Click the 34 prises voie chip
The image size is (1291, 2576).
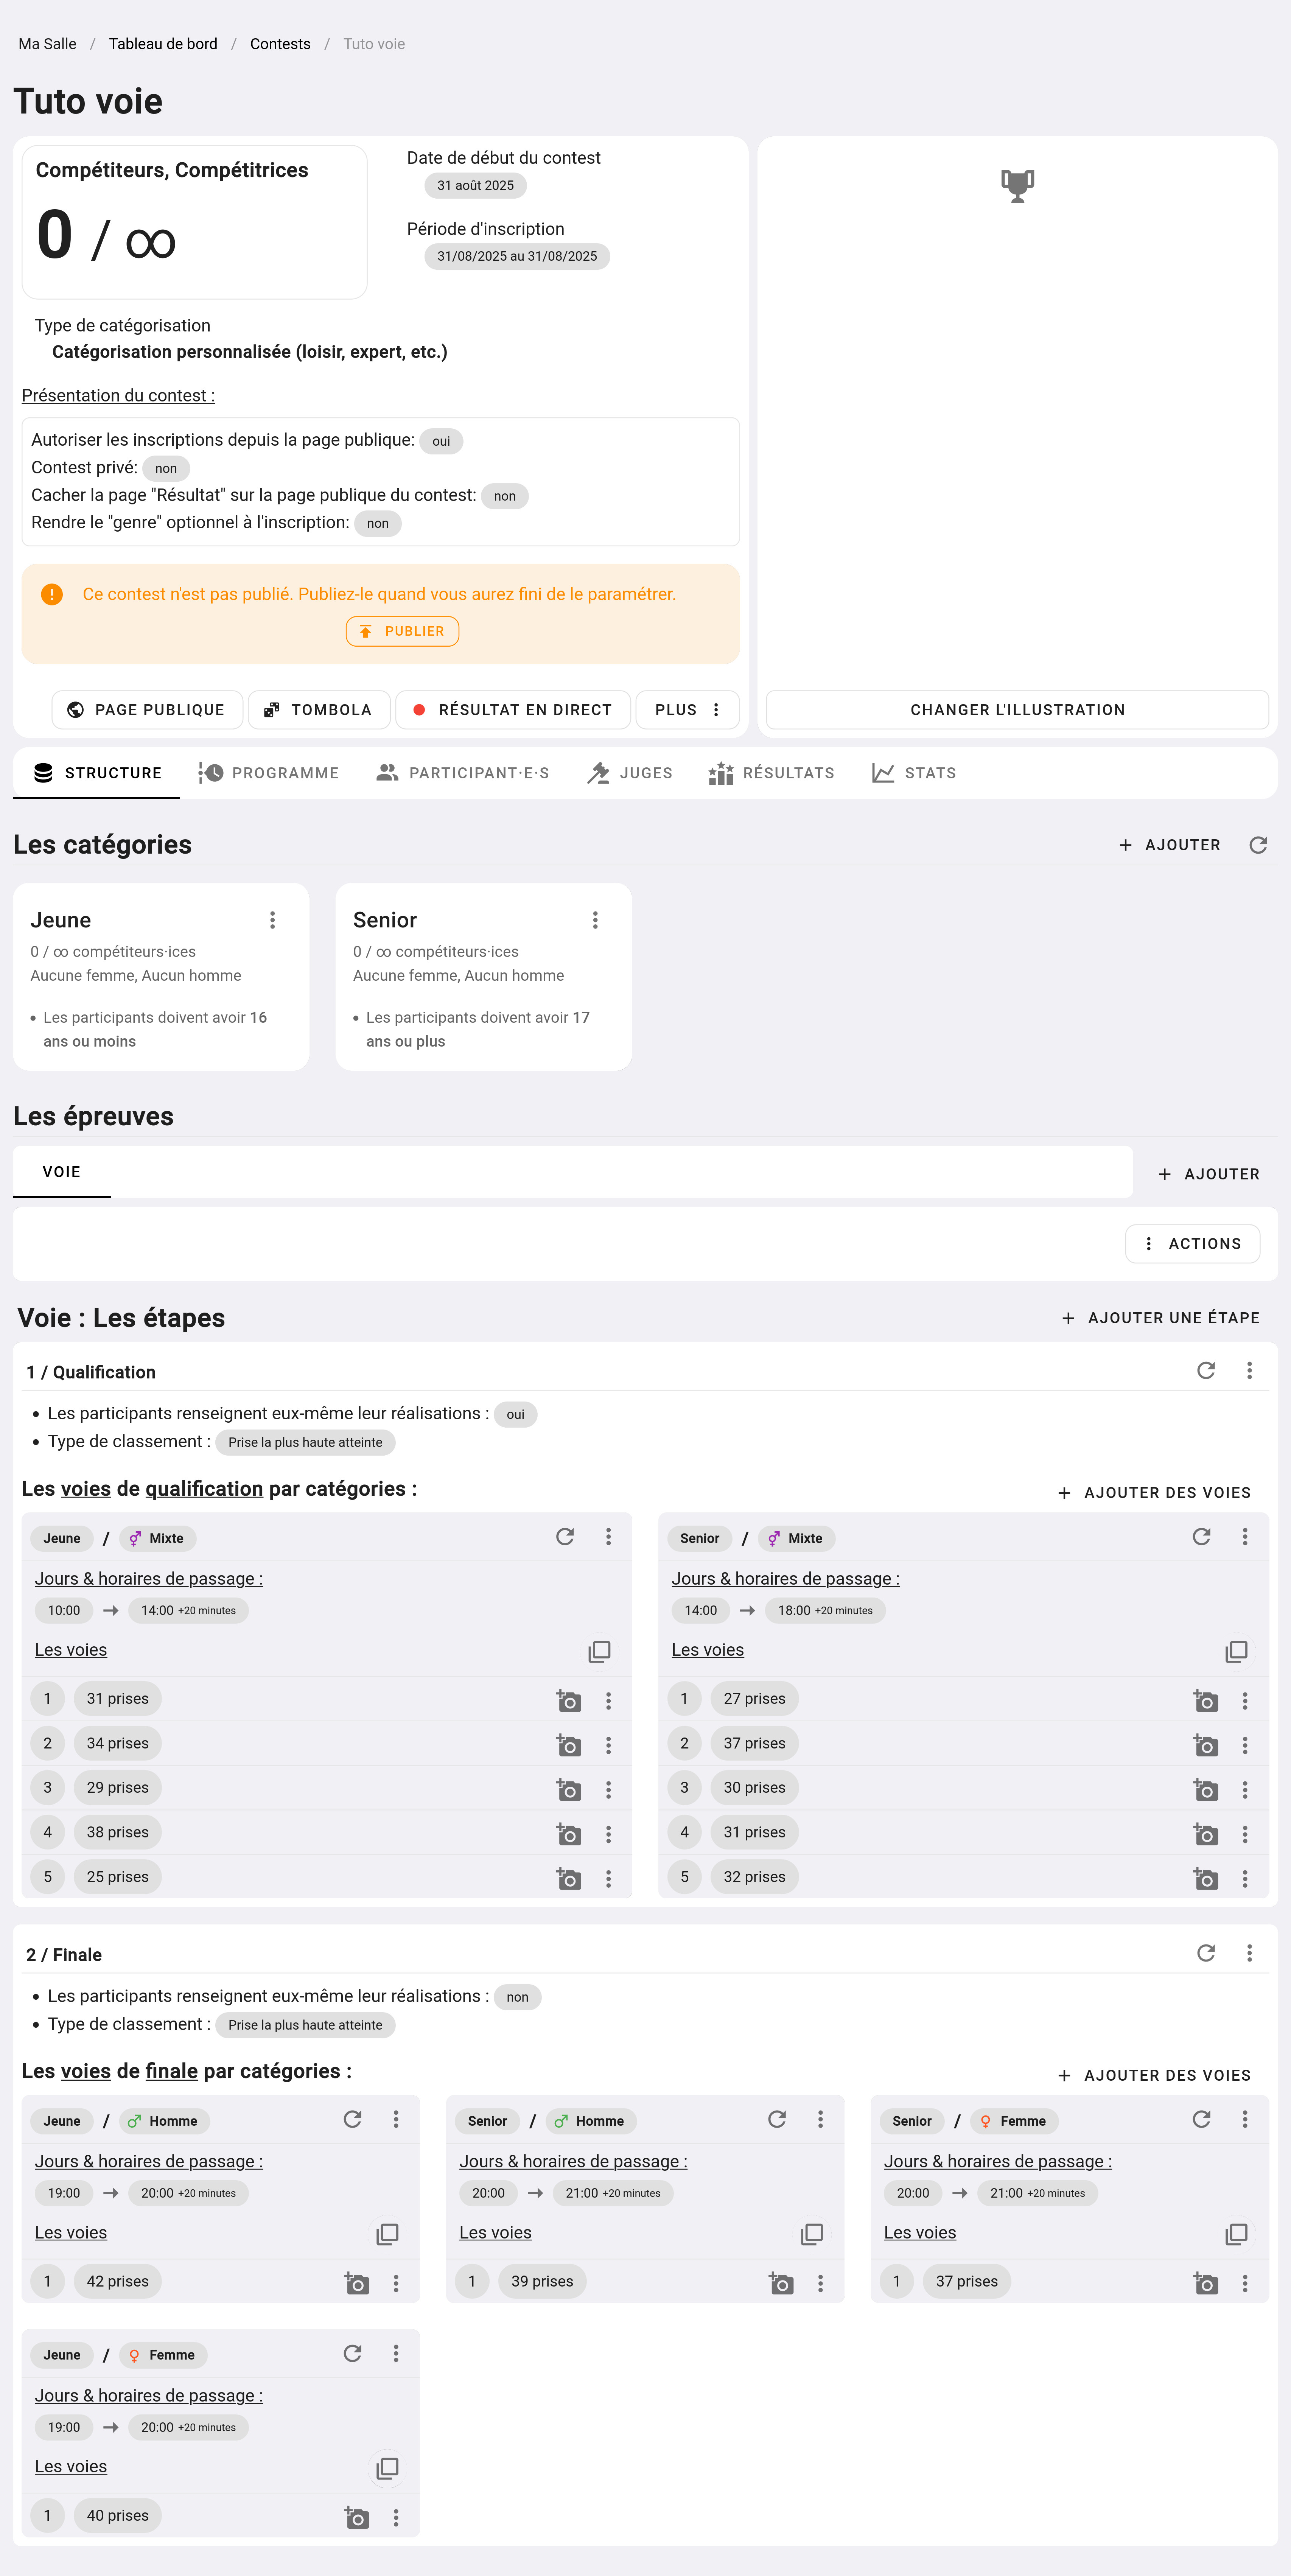tap(117, 1743)
